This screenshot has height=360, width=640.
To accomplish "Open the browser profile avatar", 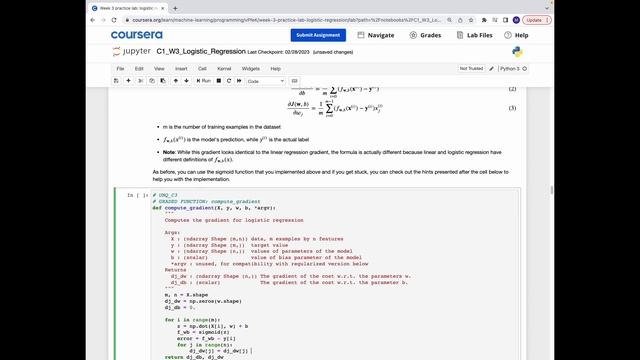I will point(516,20).
